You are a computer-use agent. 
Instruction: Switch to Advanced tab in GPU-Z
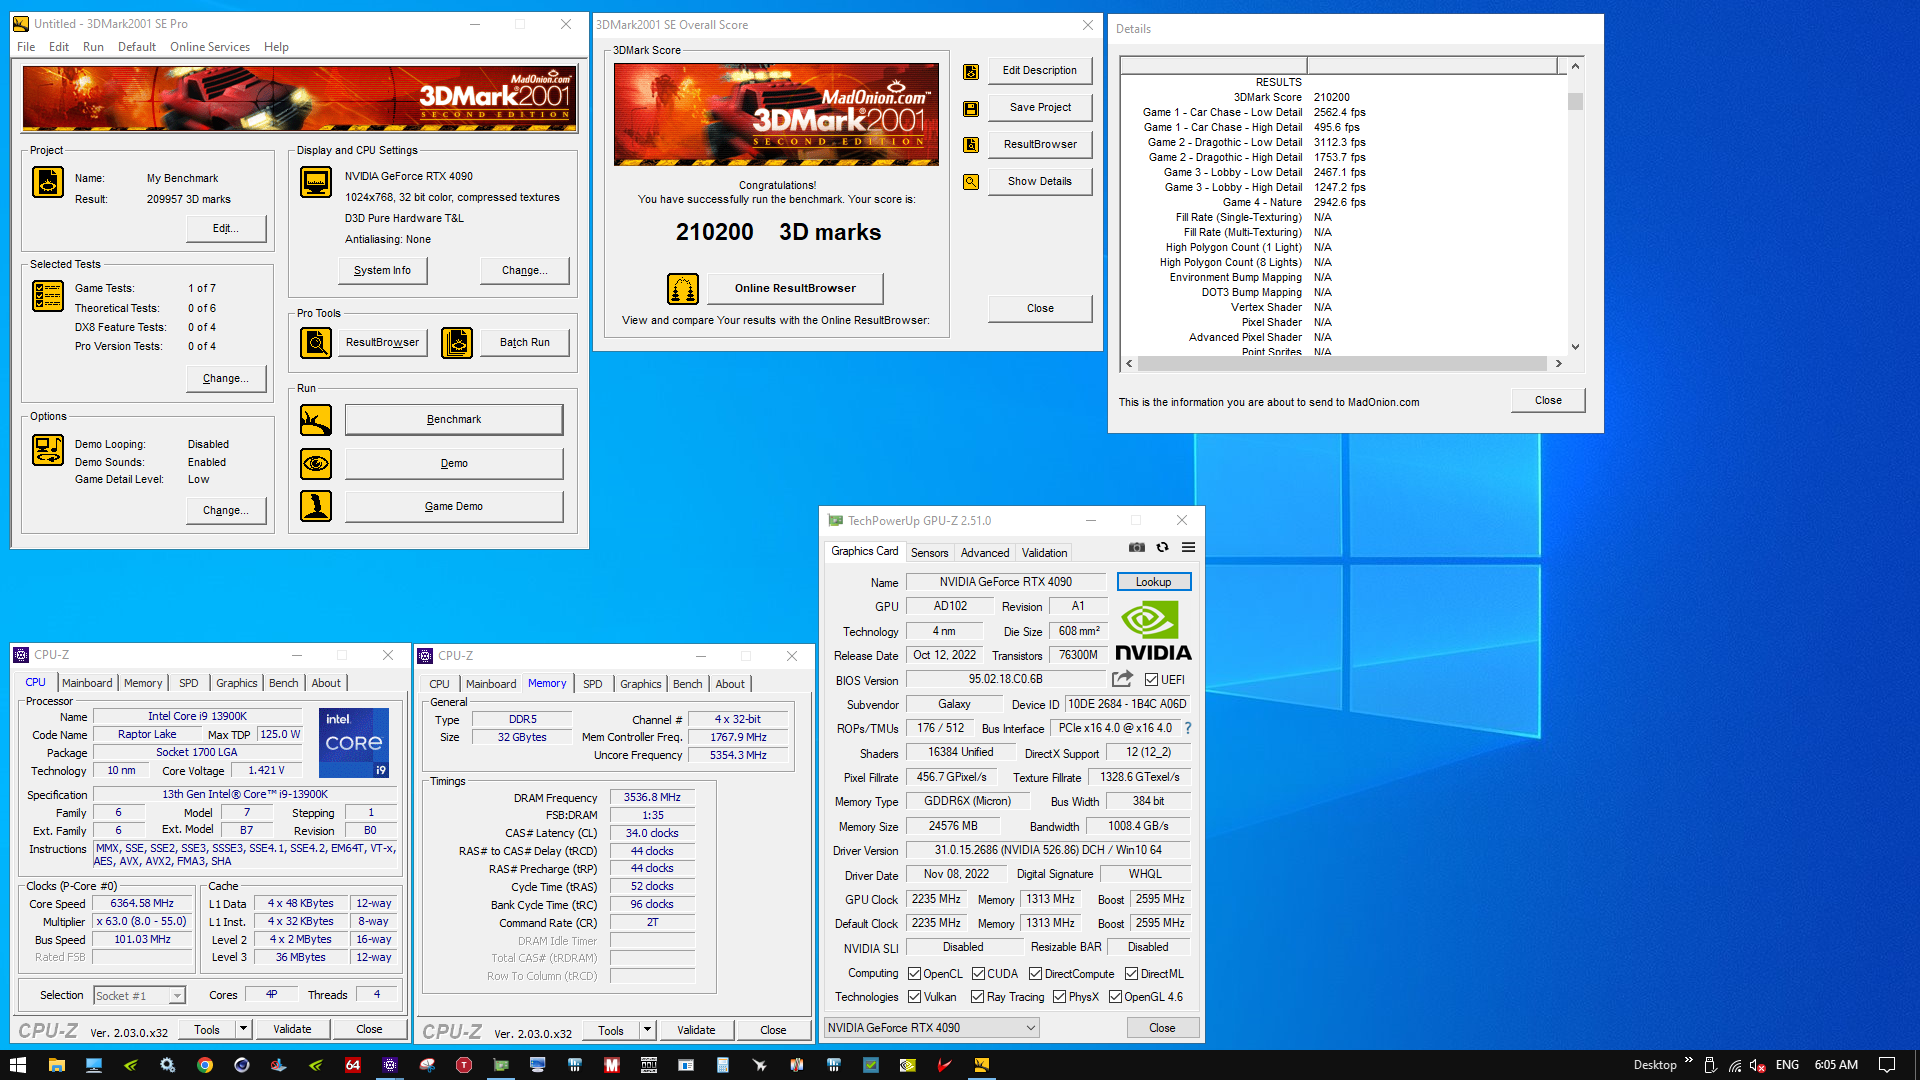985,553
